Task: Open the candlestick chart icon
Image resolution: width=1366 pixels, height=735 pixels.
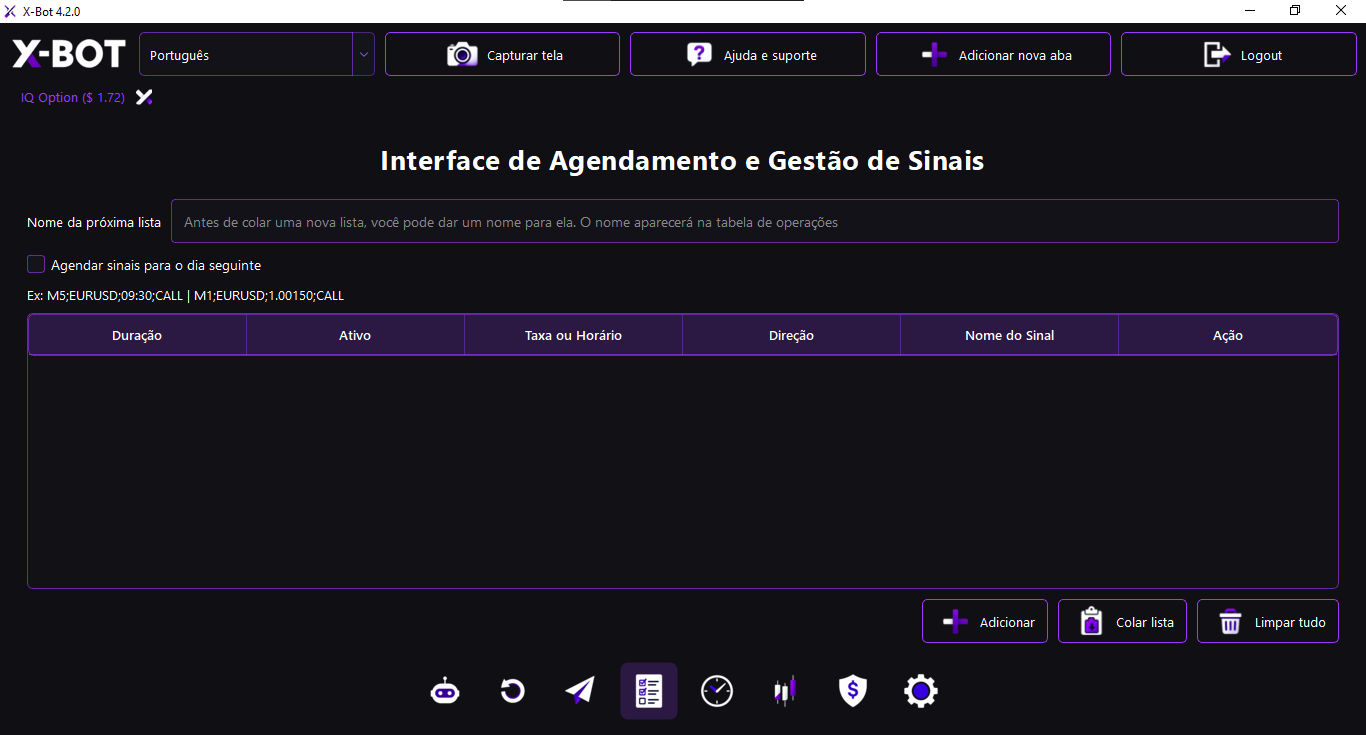Action: (785, 691)
